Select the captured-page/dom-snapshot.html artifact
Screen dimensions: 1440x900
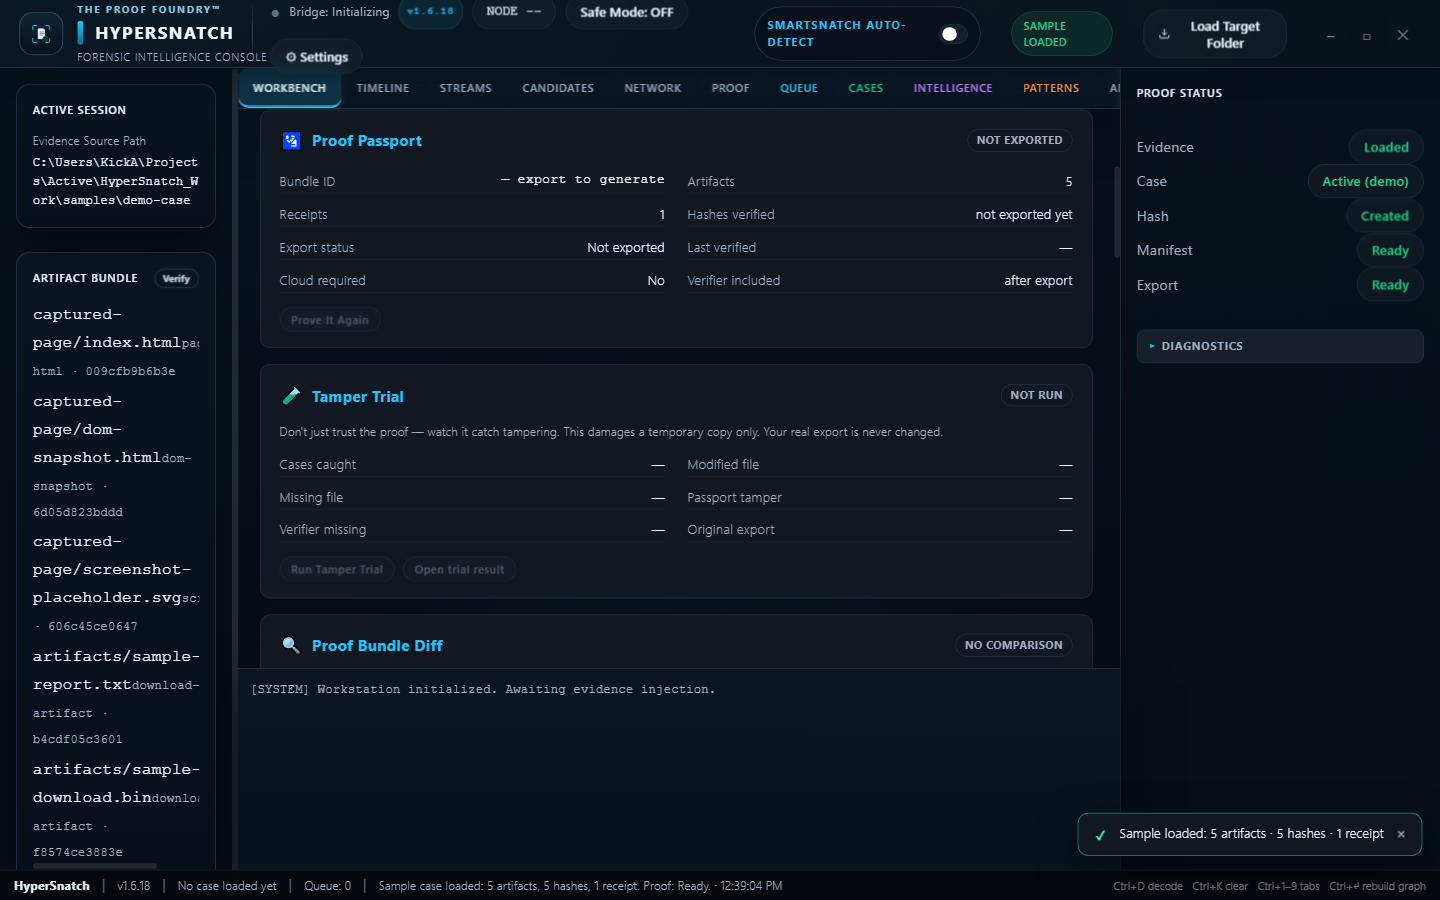(116, 456)
